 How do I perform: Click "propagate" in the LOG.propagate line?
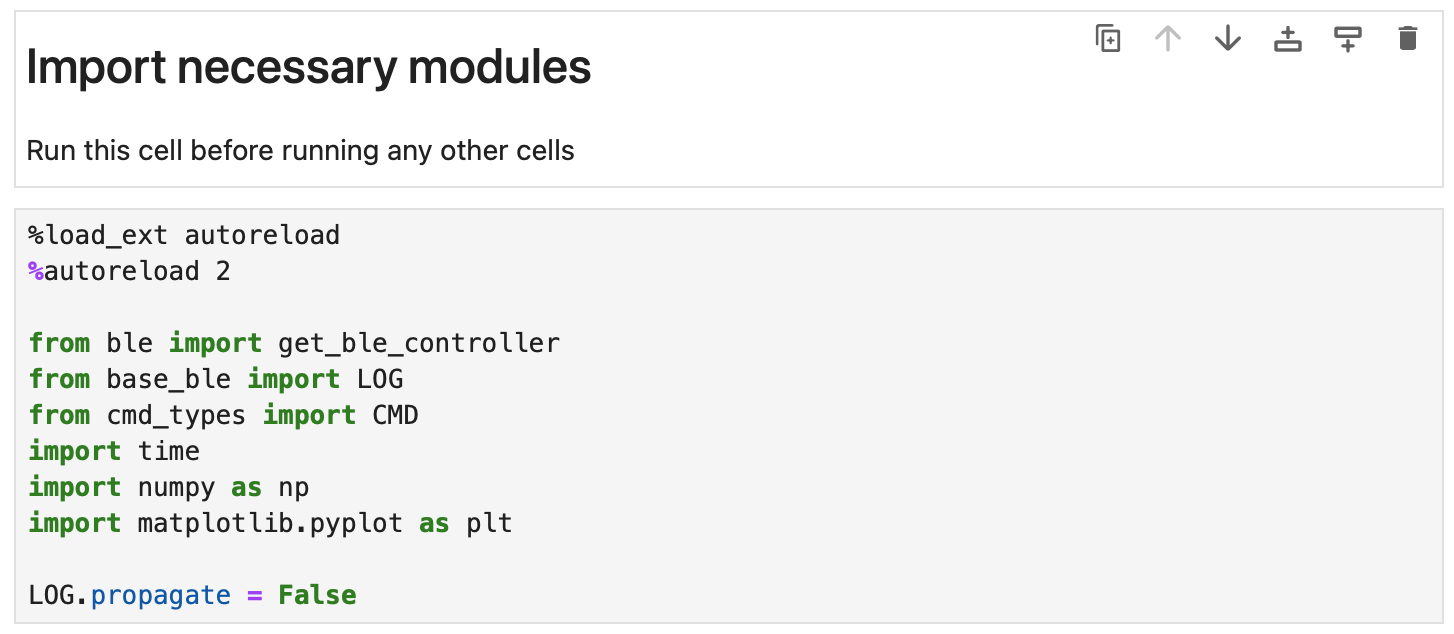click(x=160, y=596)
